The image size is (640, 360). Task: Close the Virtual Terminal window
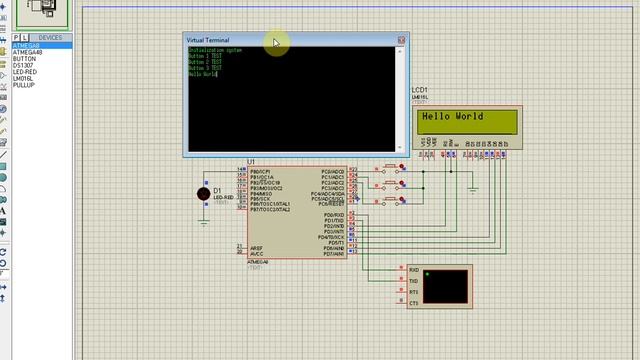(401, 40)
